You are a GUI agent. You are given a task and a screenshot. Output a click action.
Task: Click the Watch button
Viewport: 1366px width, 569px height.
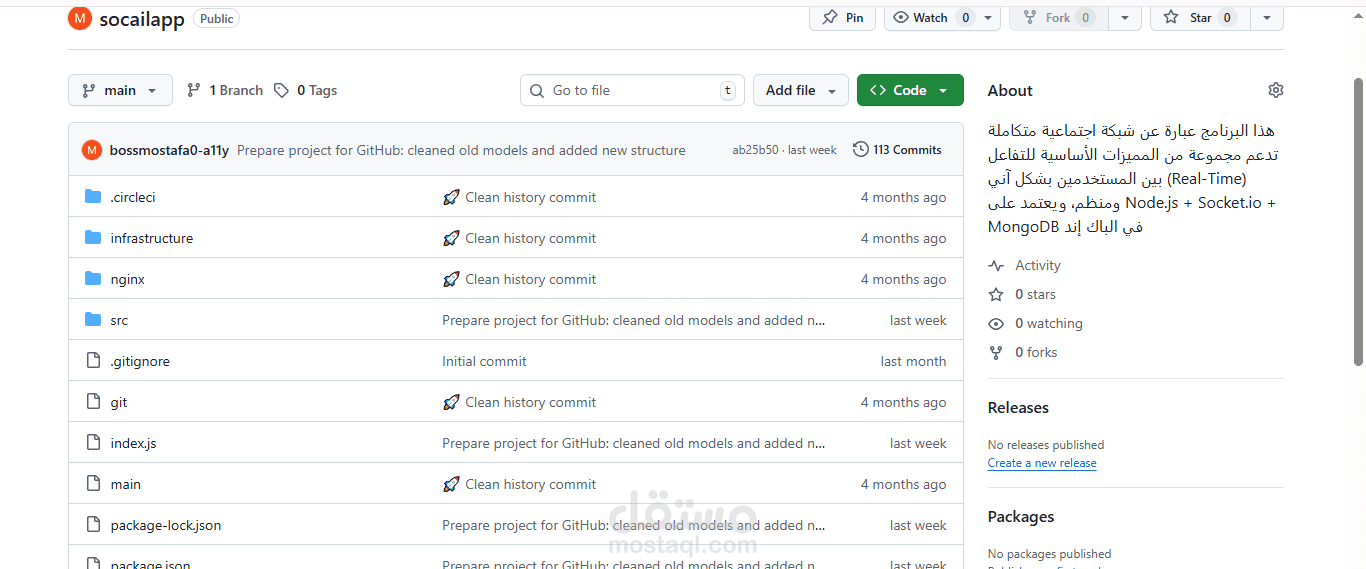click(931, 17)
